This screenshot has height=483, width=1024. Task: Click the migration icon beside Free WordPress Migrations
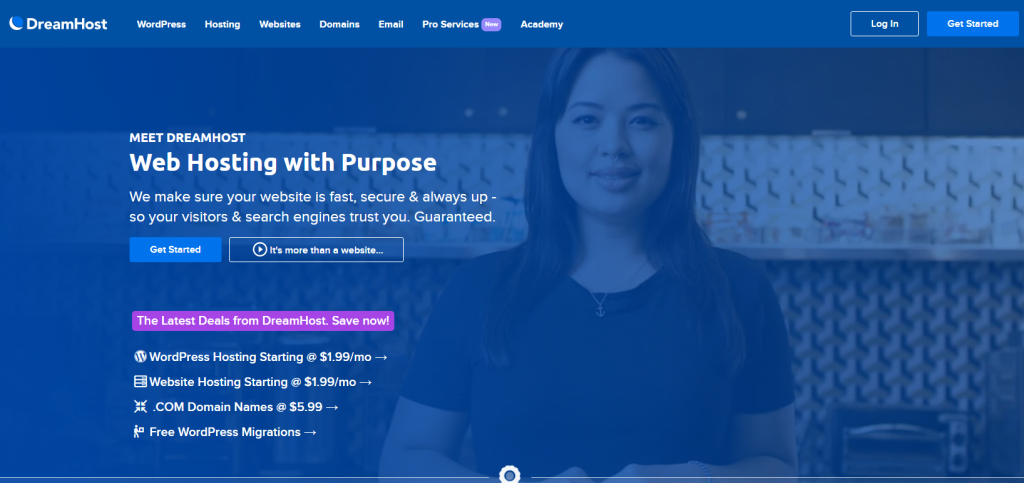(x=138, y=431)
